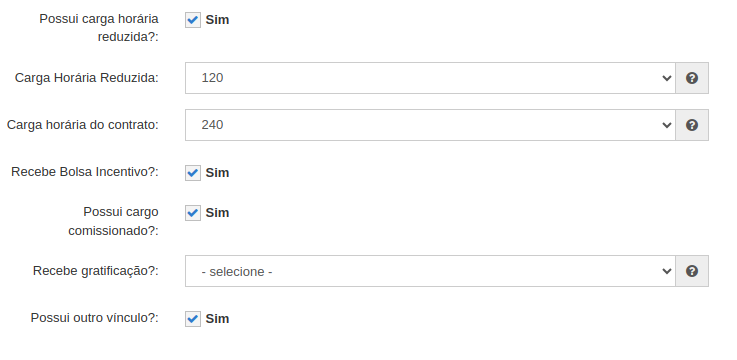
Task: Click the Sim text beside Possui outro vínculo
Action: (217, 319)
